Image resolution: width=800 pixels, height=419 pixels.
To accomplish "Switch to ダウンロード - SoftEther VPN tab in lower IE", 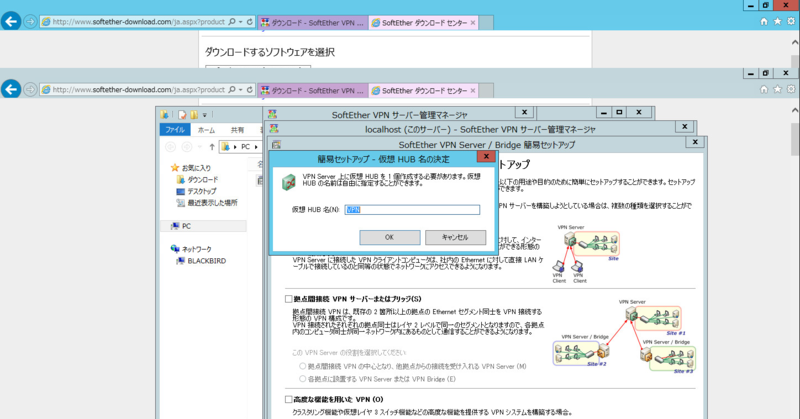I will tap(313, 90).
